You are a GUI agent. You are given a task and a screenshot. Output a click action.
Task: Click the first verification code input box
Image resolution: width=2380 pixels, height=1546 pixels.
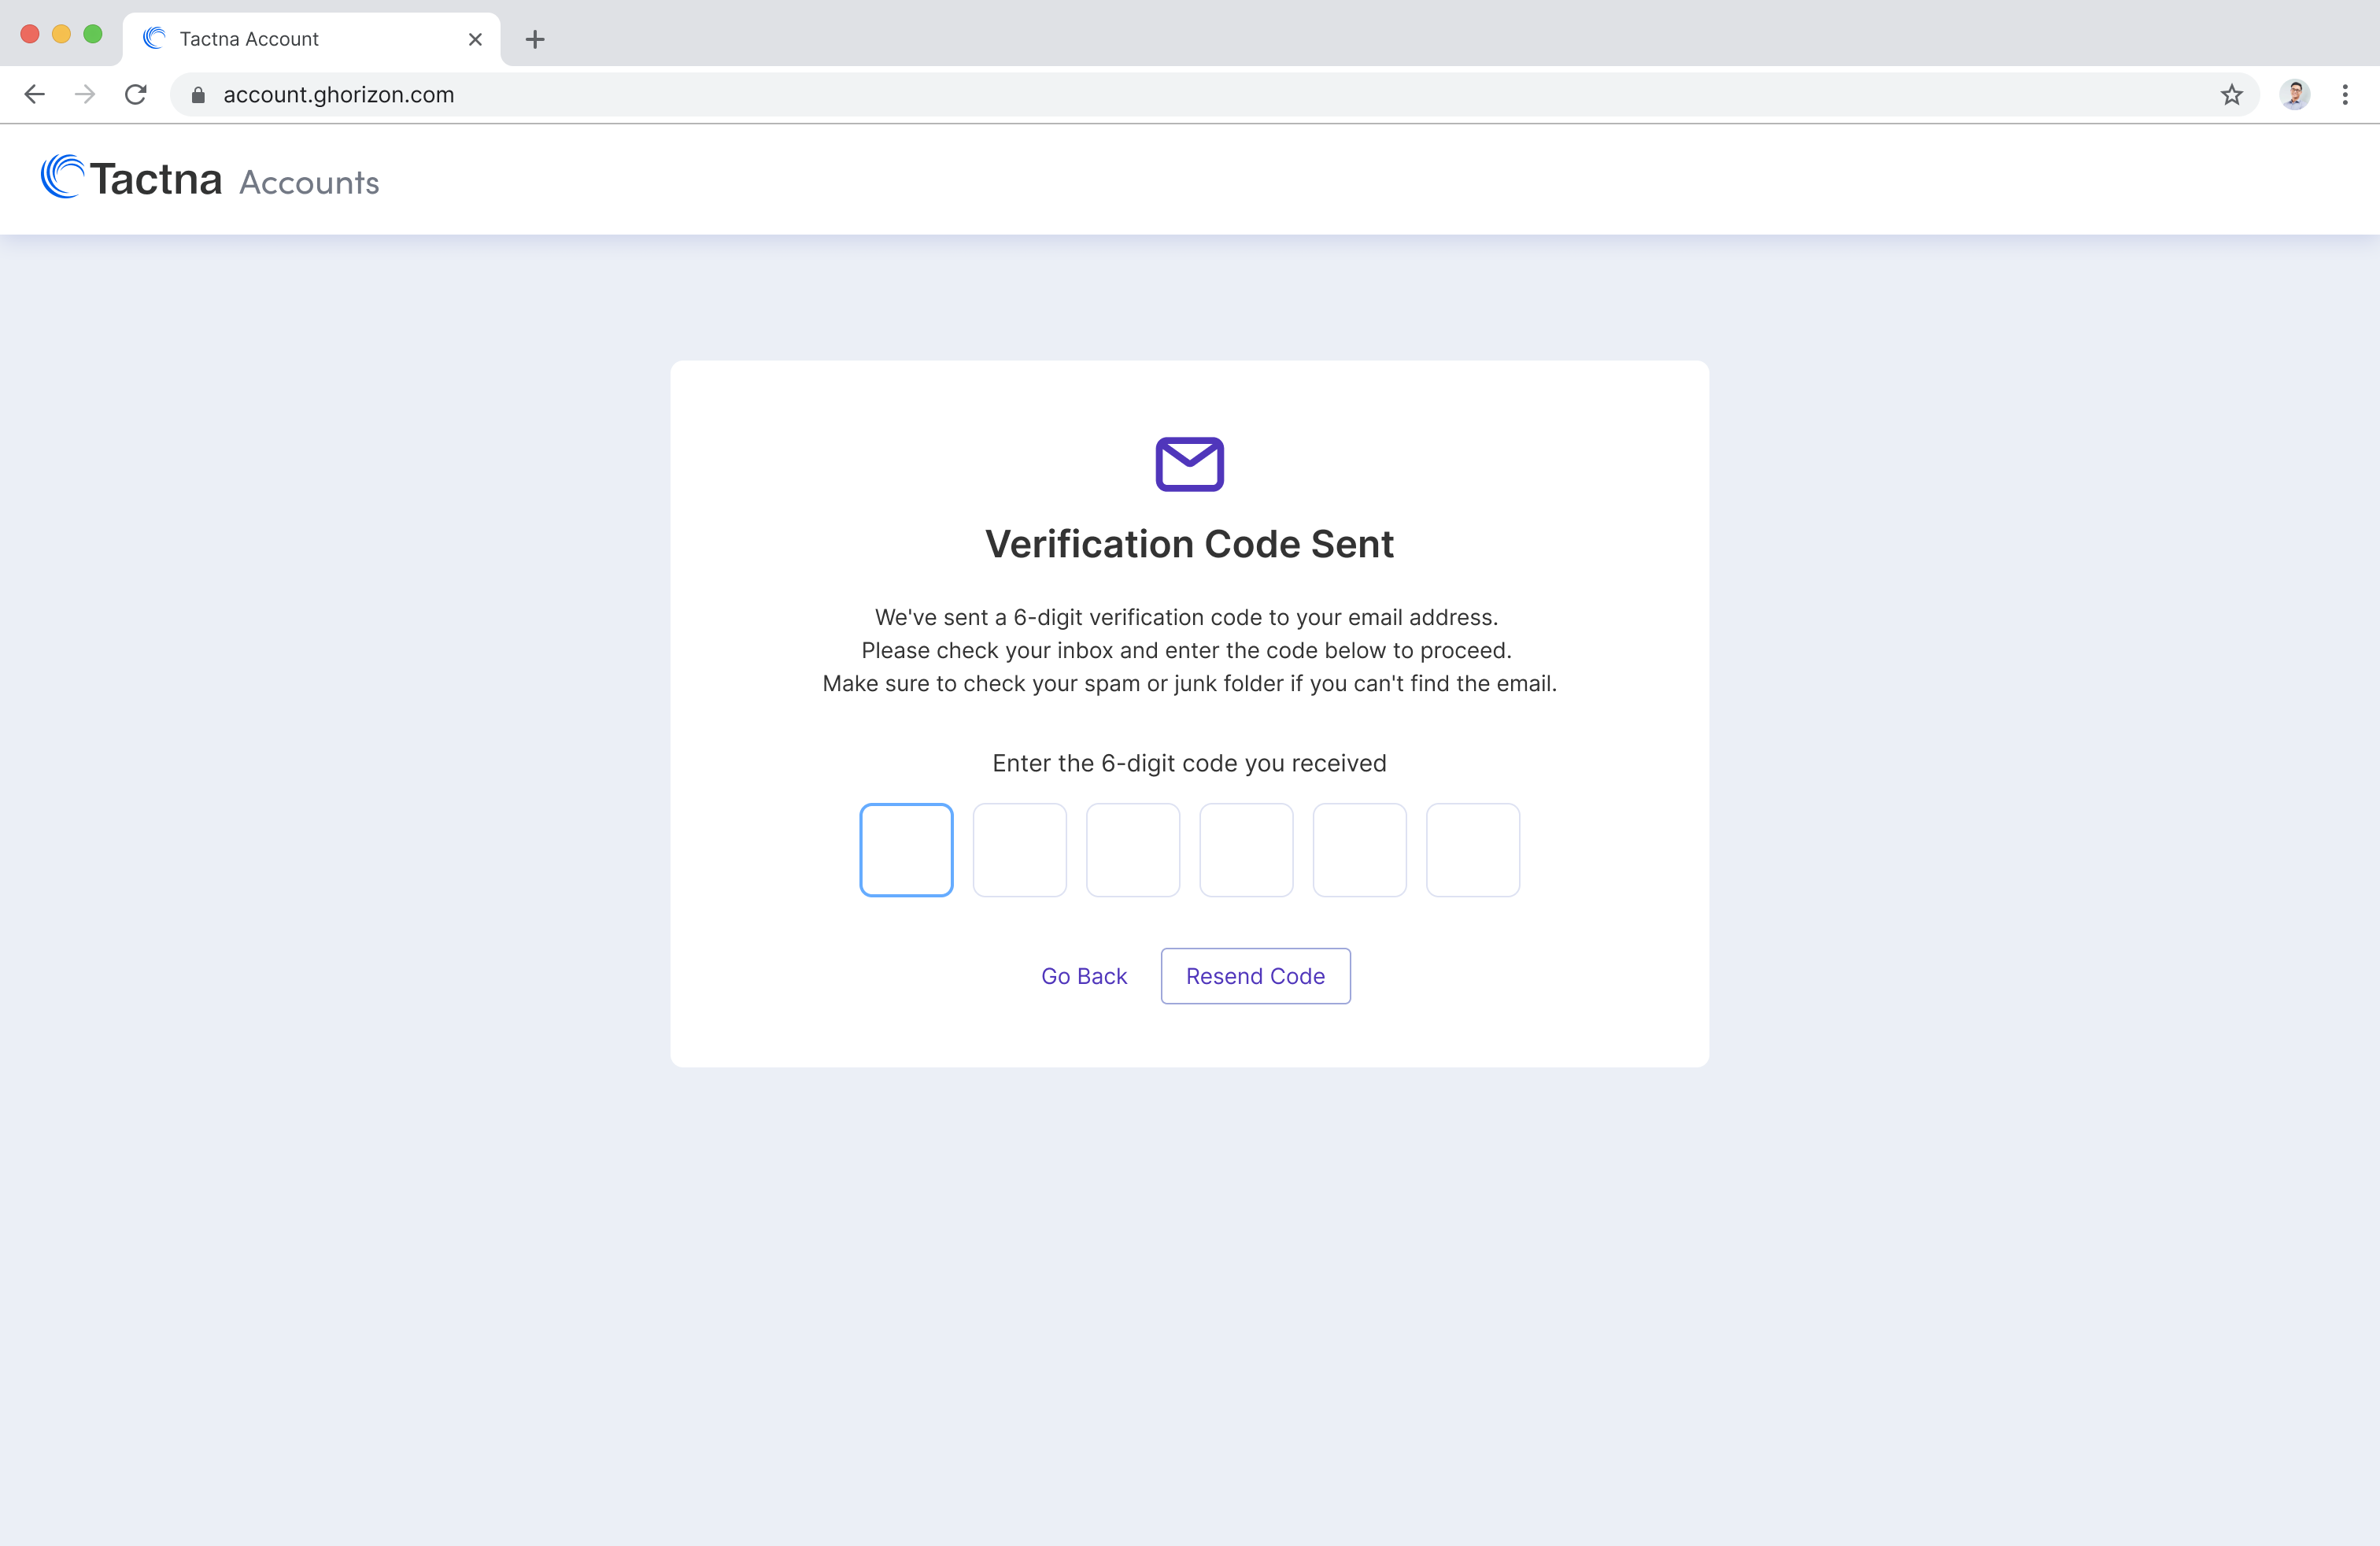[906, 850]
